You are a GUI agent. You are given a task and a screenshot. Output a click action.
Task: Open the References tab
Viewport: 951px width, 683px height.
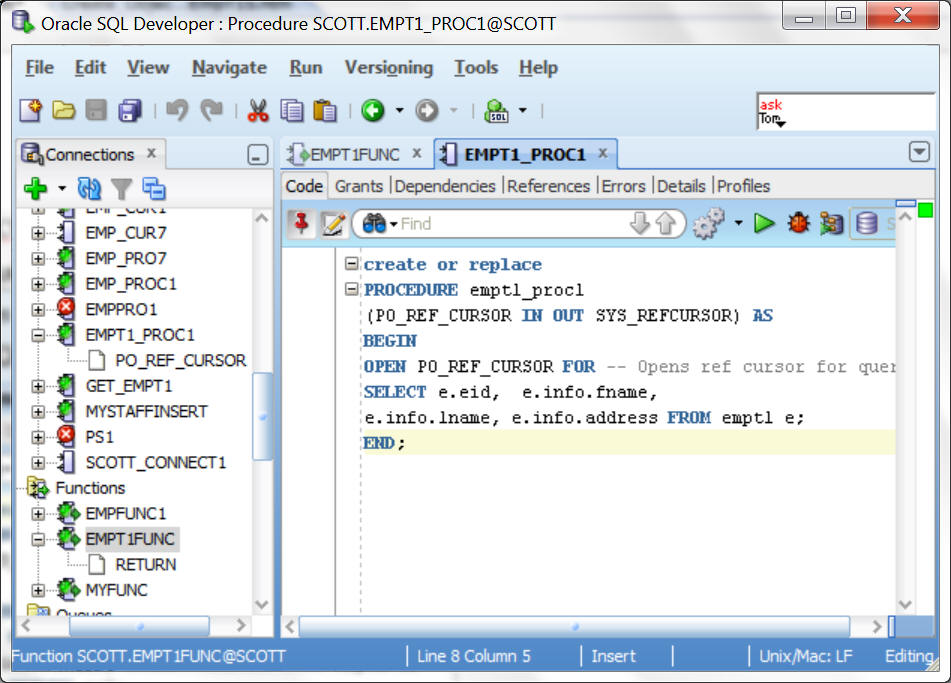(x=548, y=186)
